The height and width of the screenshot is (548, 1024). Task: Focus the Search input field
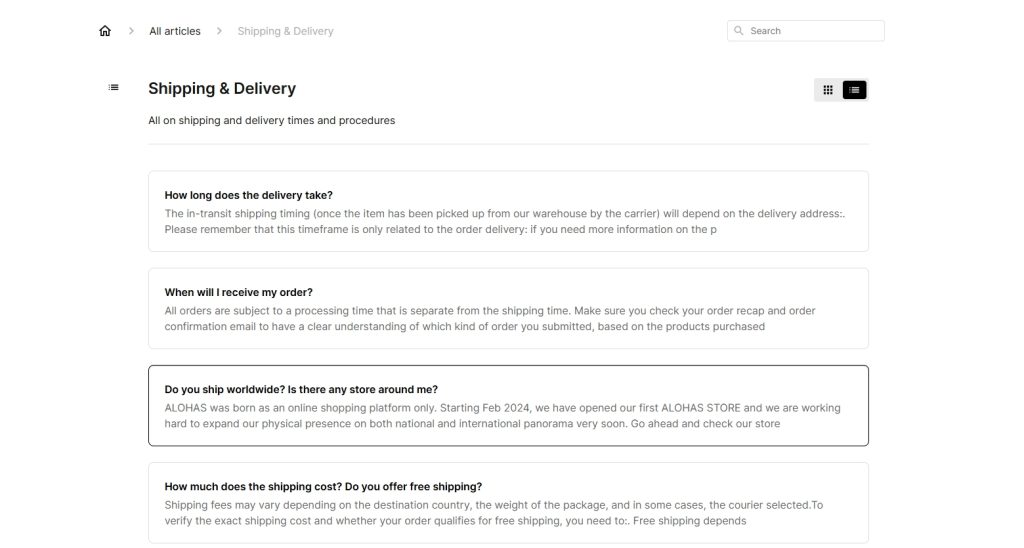click(x=812, y=31)
